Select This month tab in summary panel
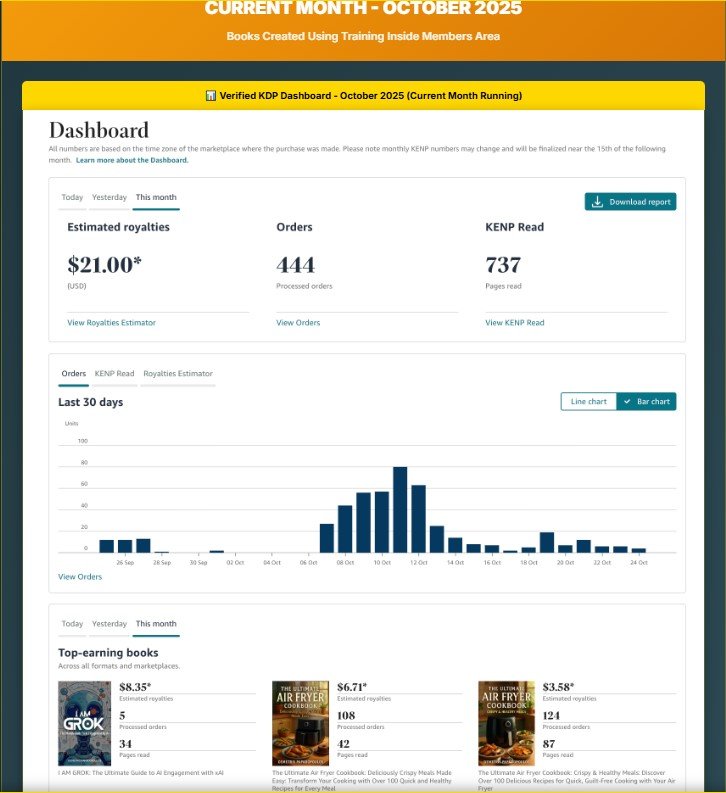This screenshot has height=793, width=726. 156,197
